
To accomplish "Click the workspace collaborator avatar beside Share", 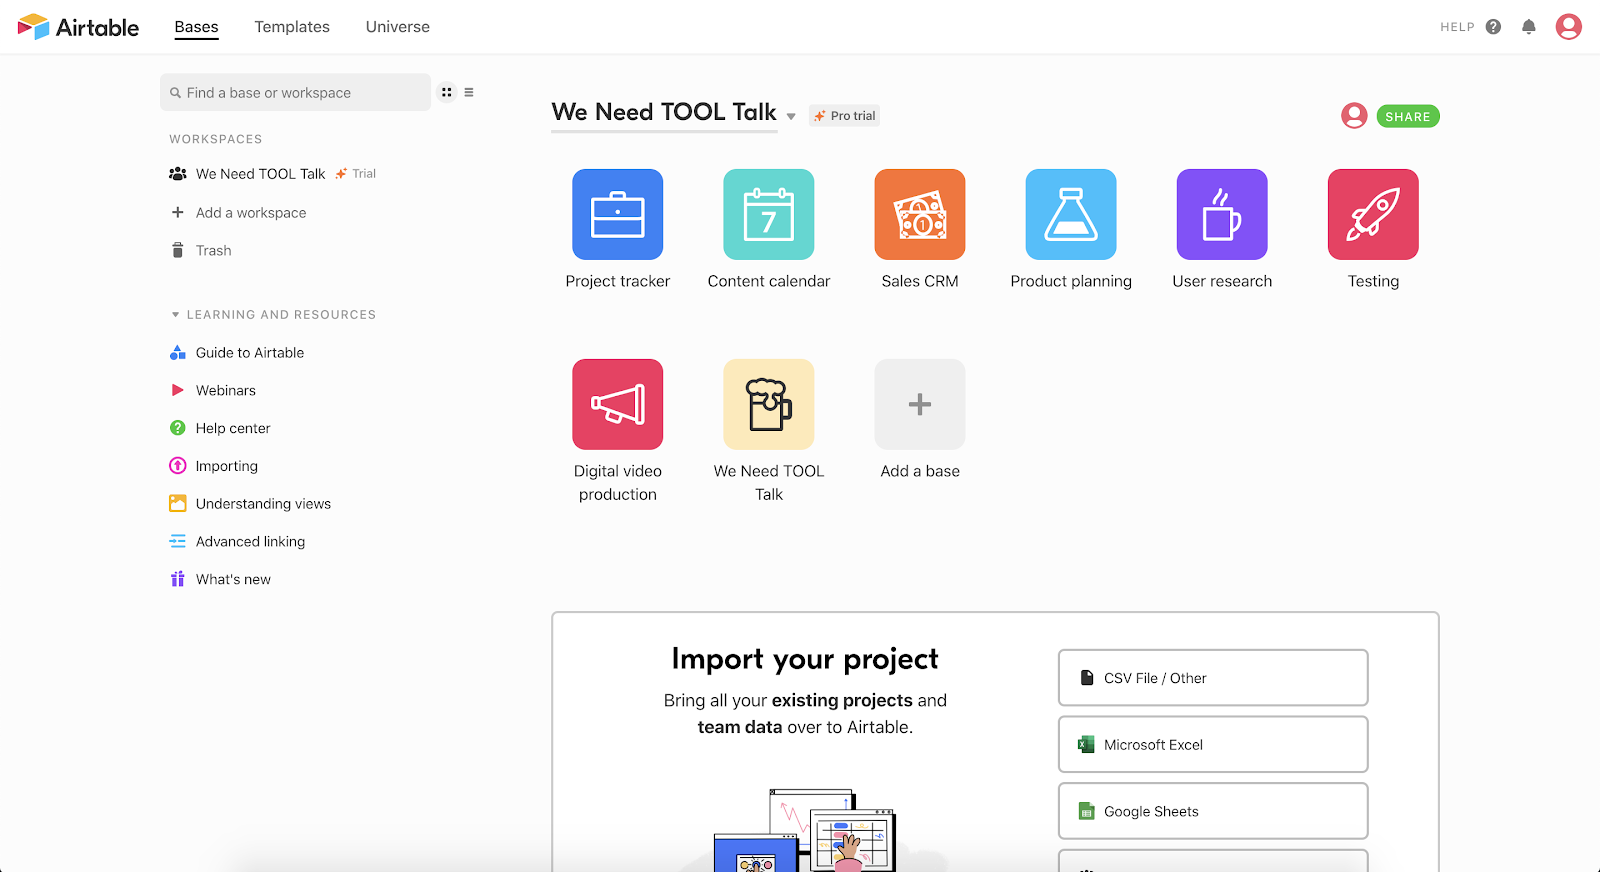I will [x=1354, y=116].
